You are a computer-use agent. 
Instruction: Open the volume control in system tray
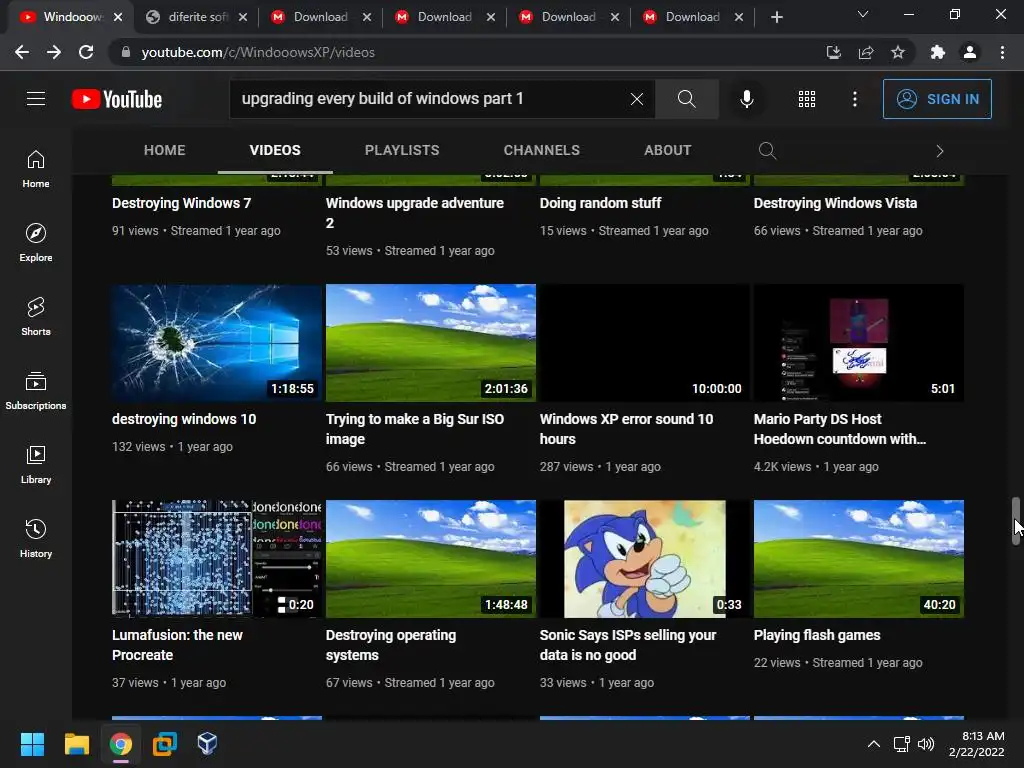[x=925, y=744]
